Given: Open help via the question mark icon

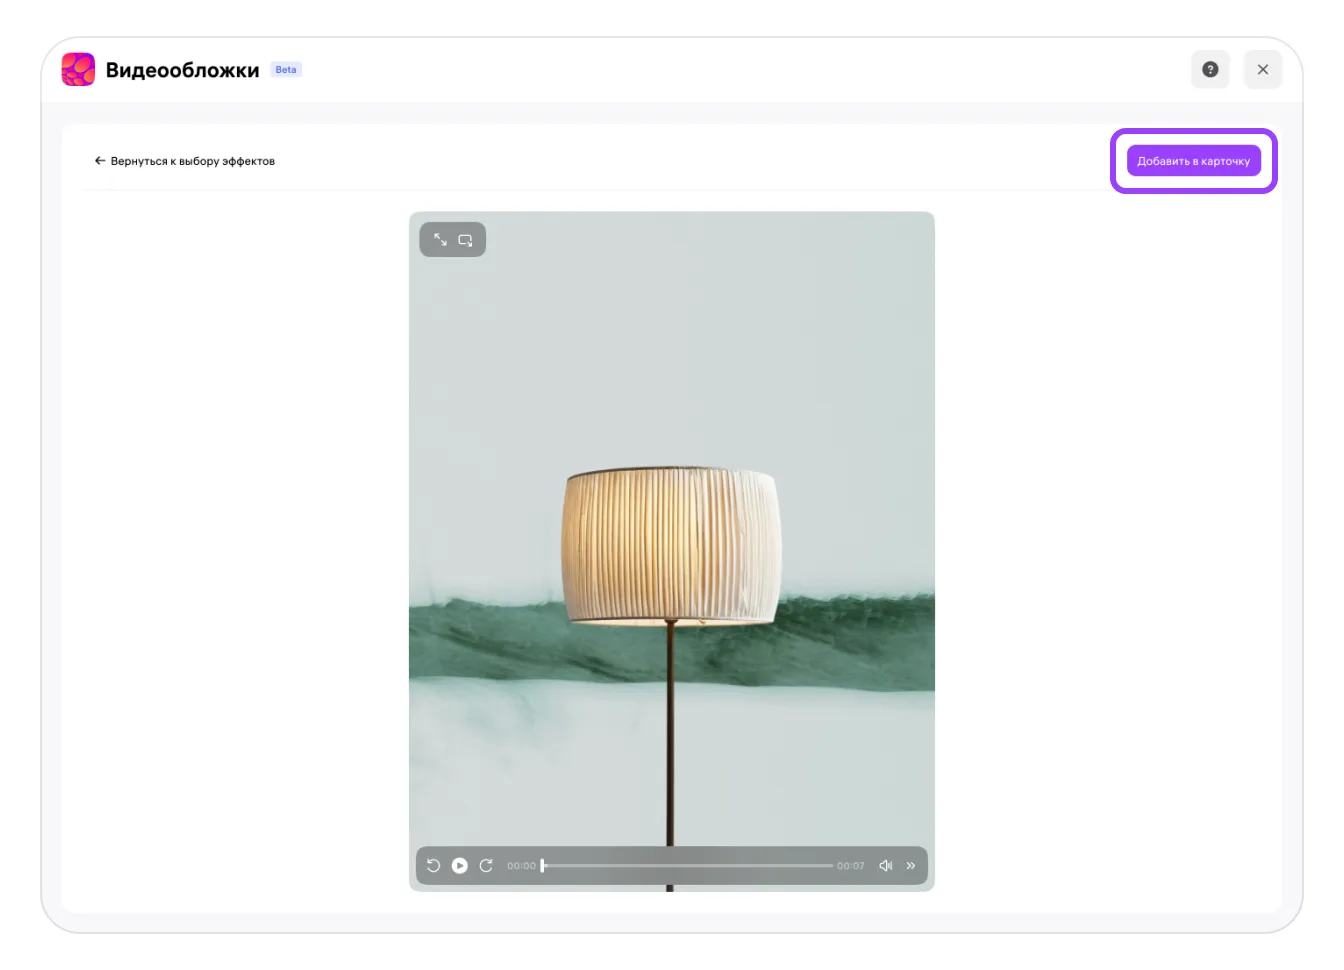Looking at the screenshot, I should [1210, 70].
